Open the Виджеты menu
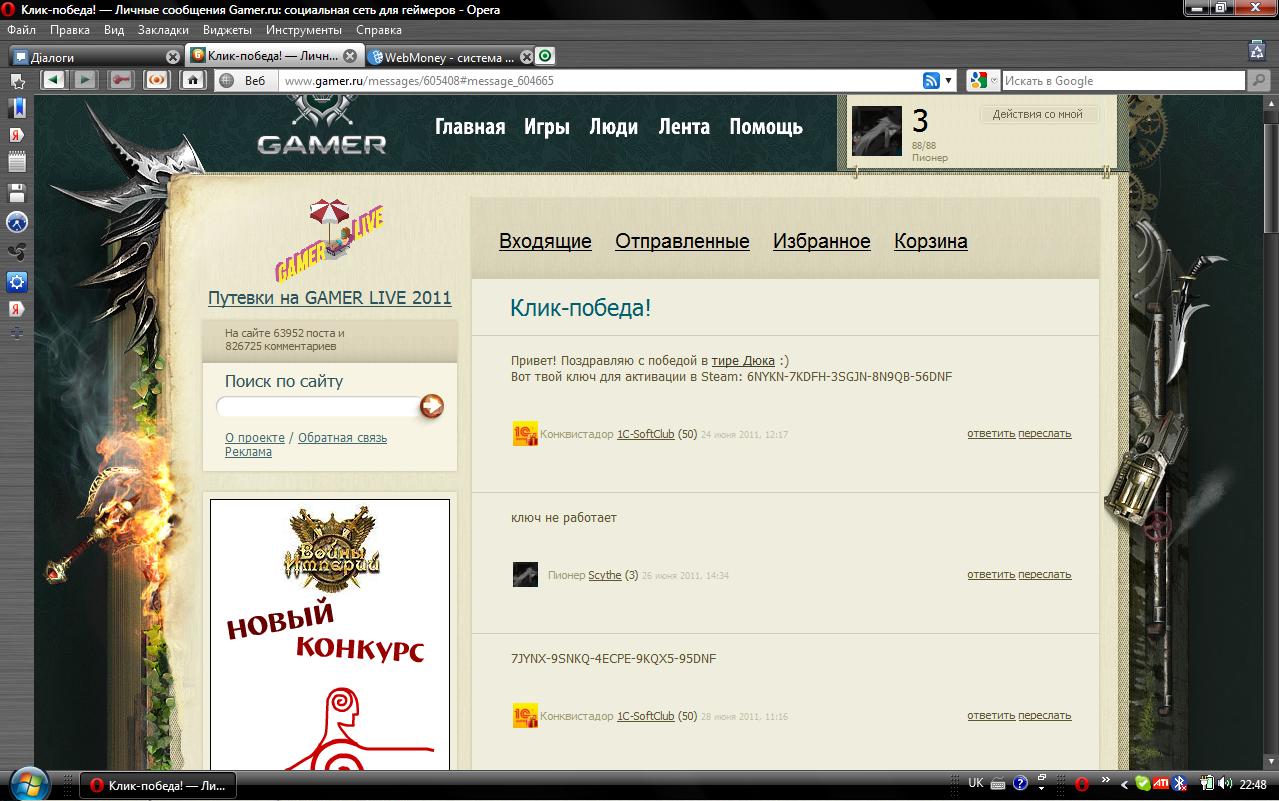 coord(227,30)
